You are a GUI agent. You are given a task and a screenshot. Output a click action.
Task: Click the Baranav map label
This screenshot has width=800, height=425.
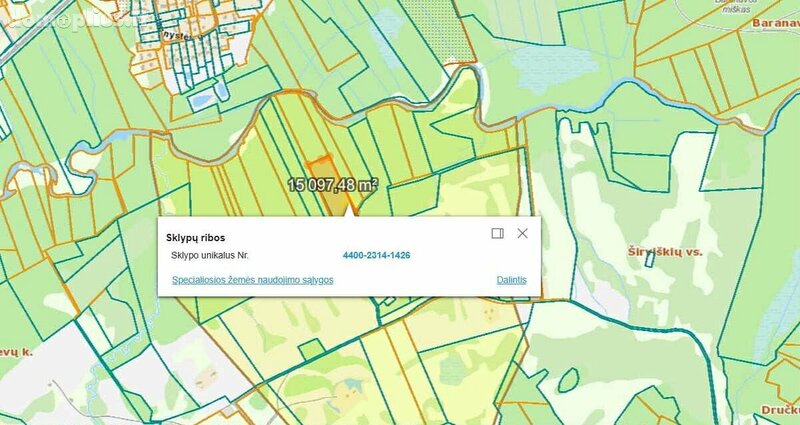point(776,23)
